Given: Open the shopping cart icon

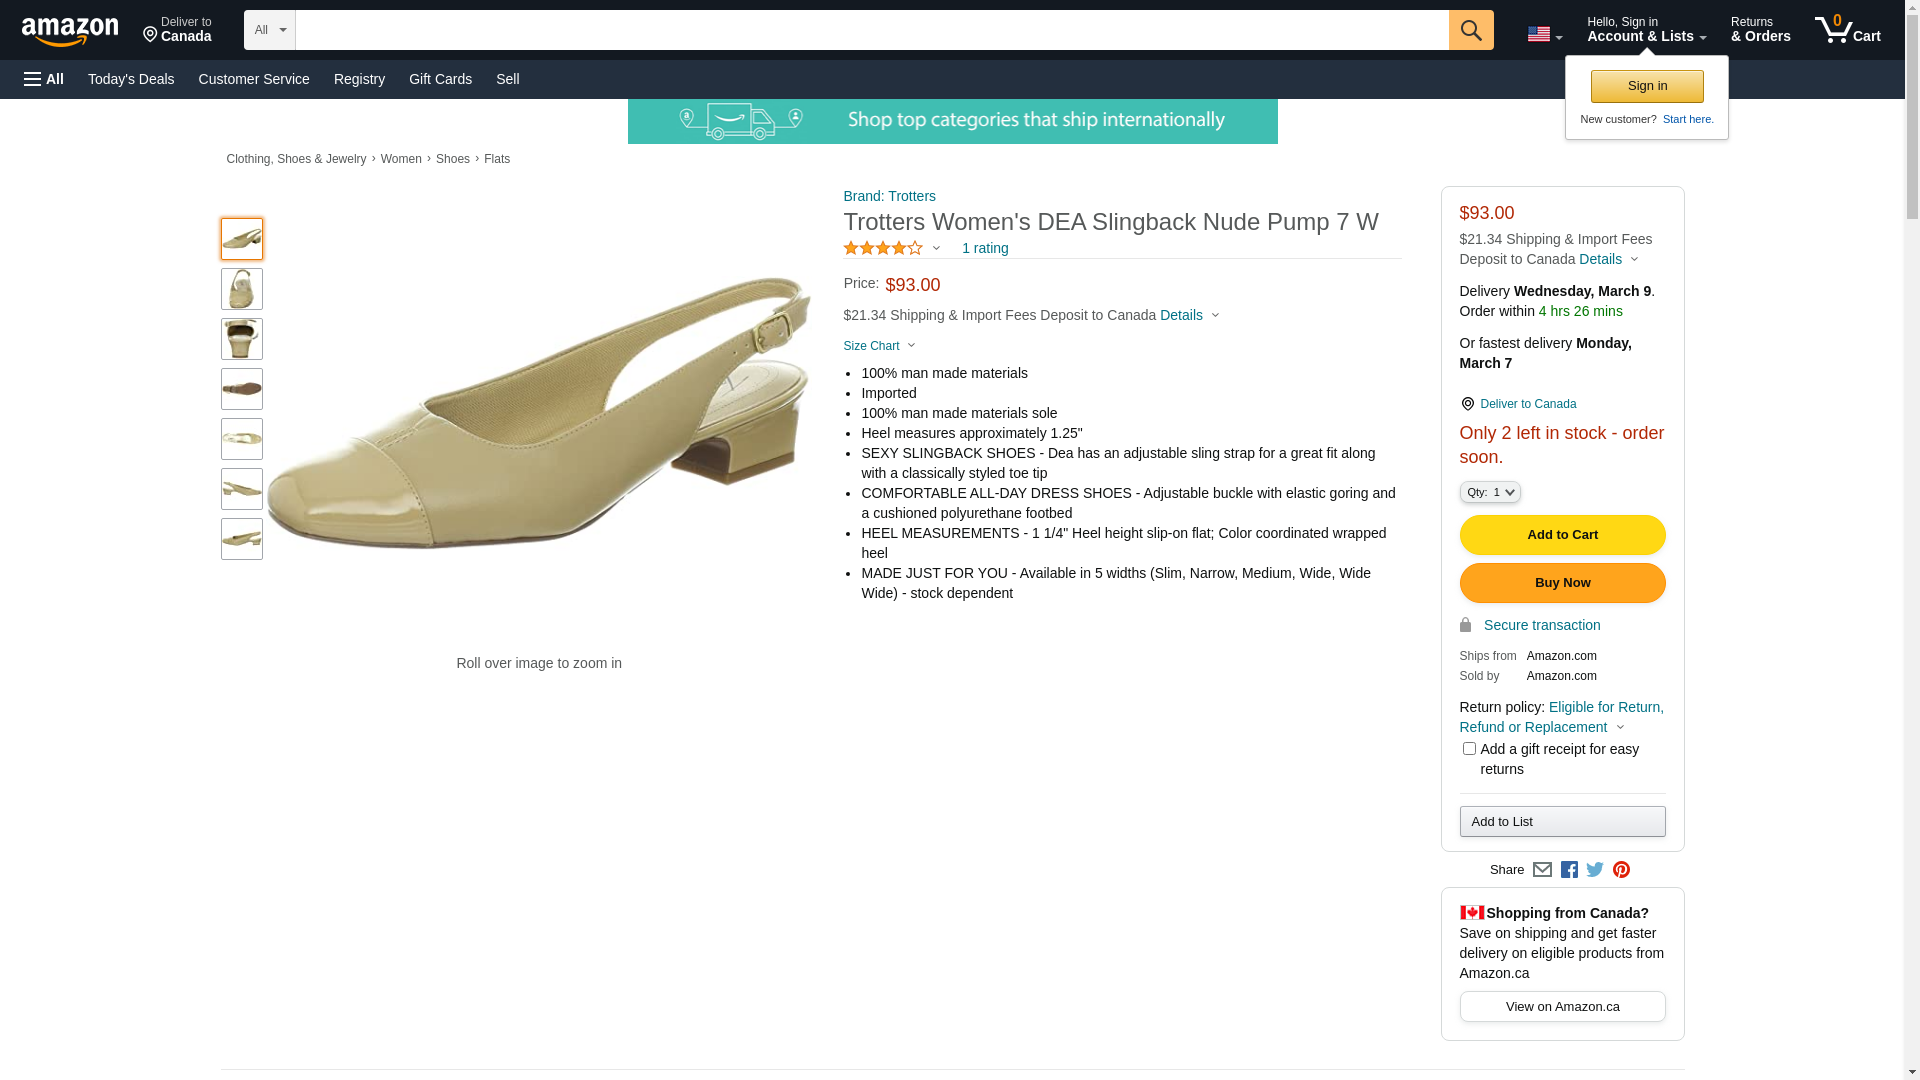Looking at the screenshot, I should pyautogui.click(x=1847, y=30).
